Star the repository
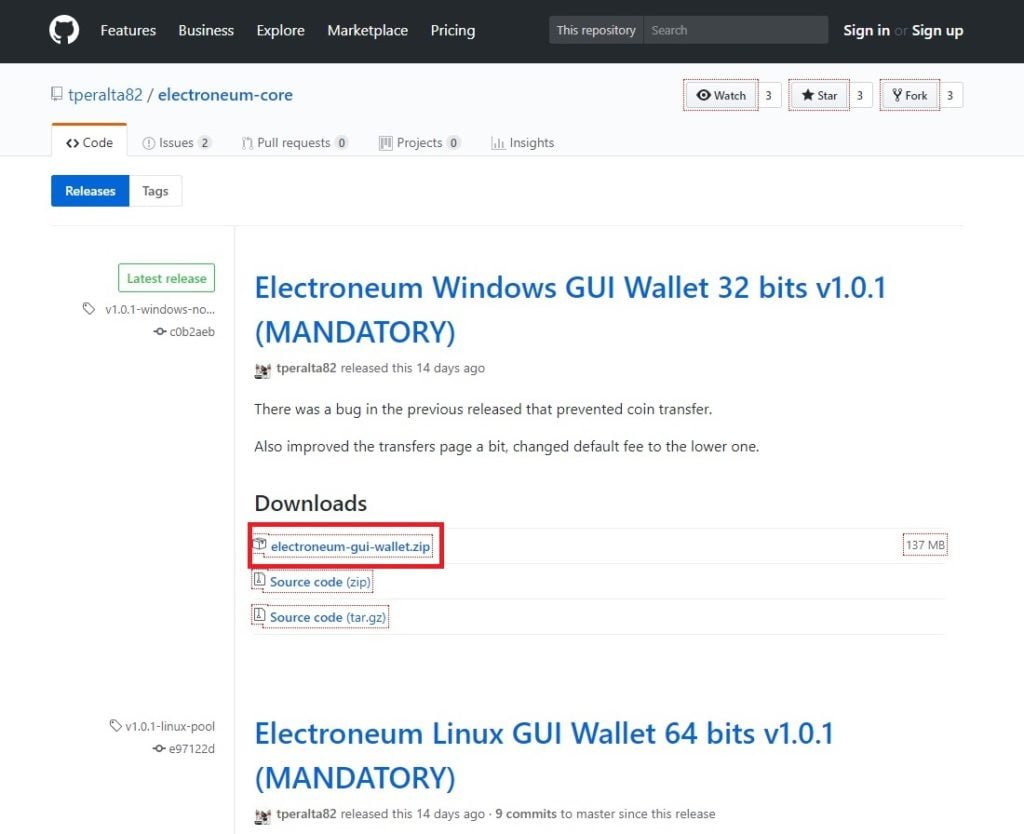Screen dimensions: 1024x834 coord(819,95)
